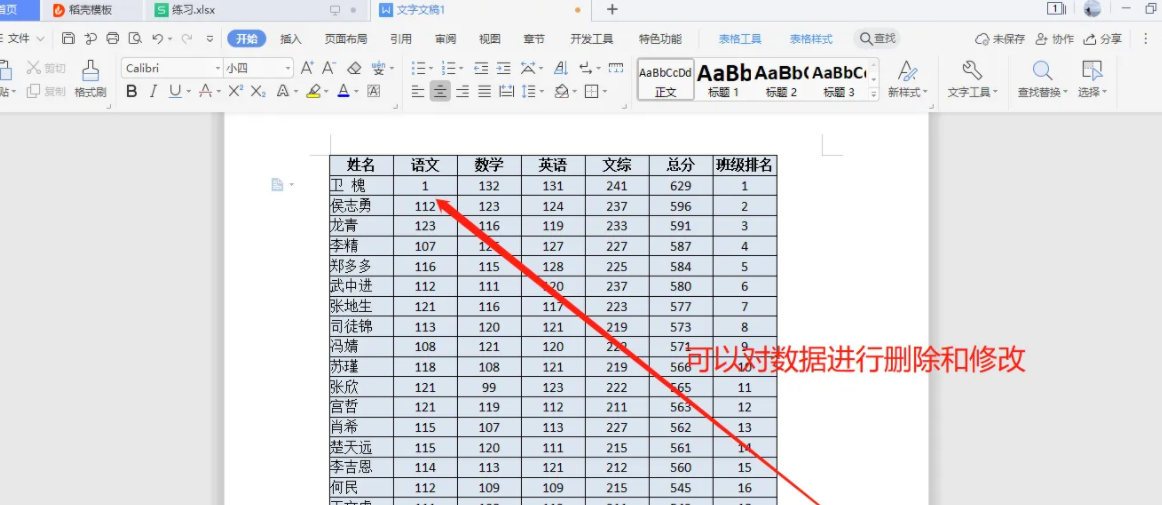Apply the 正文 style

(665, 79)
